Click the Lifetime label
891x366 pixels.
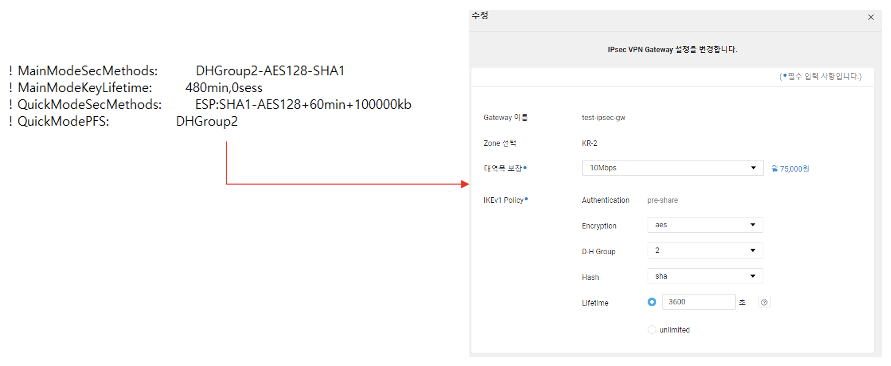(x=594, y=303)
